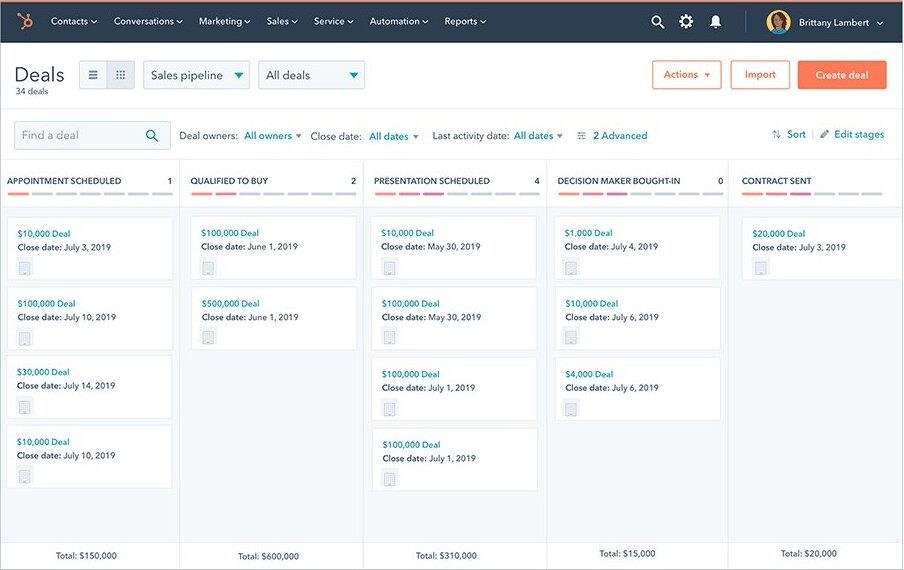Screen dimensions: 904x570
Task: Click the Import button
Action: pos(760,75)
